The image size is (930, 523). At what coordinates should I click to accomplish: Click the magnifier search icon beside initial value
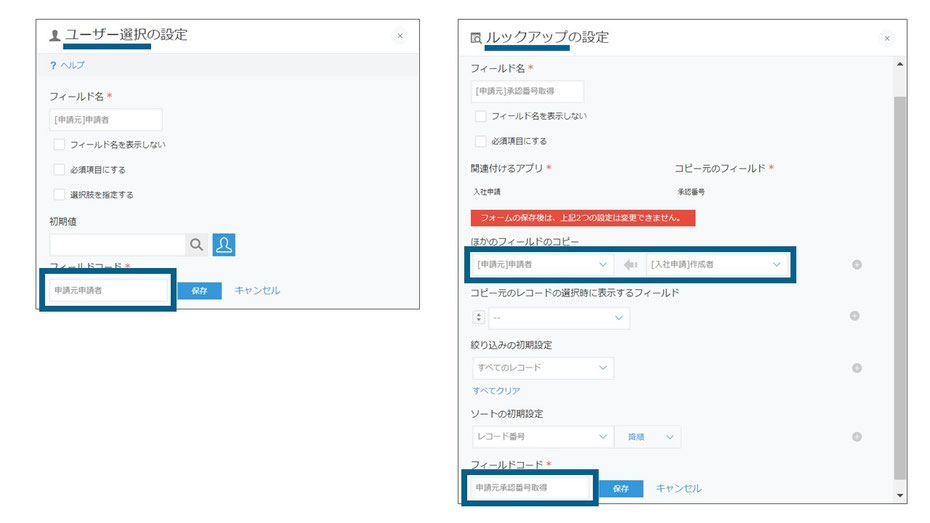click(x=196, y=244)
